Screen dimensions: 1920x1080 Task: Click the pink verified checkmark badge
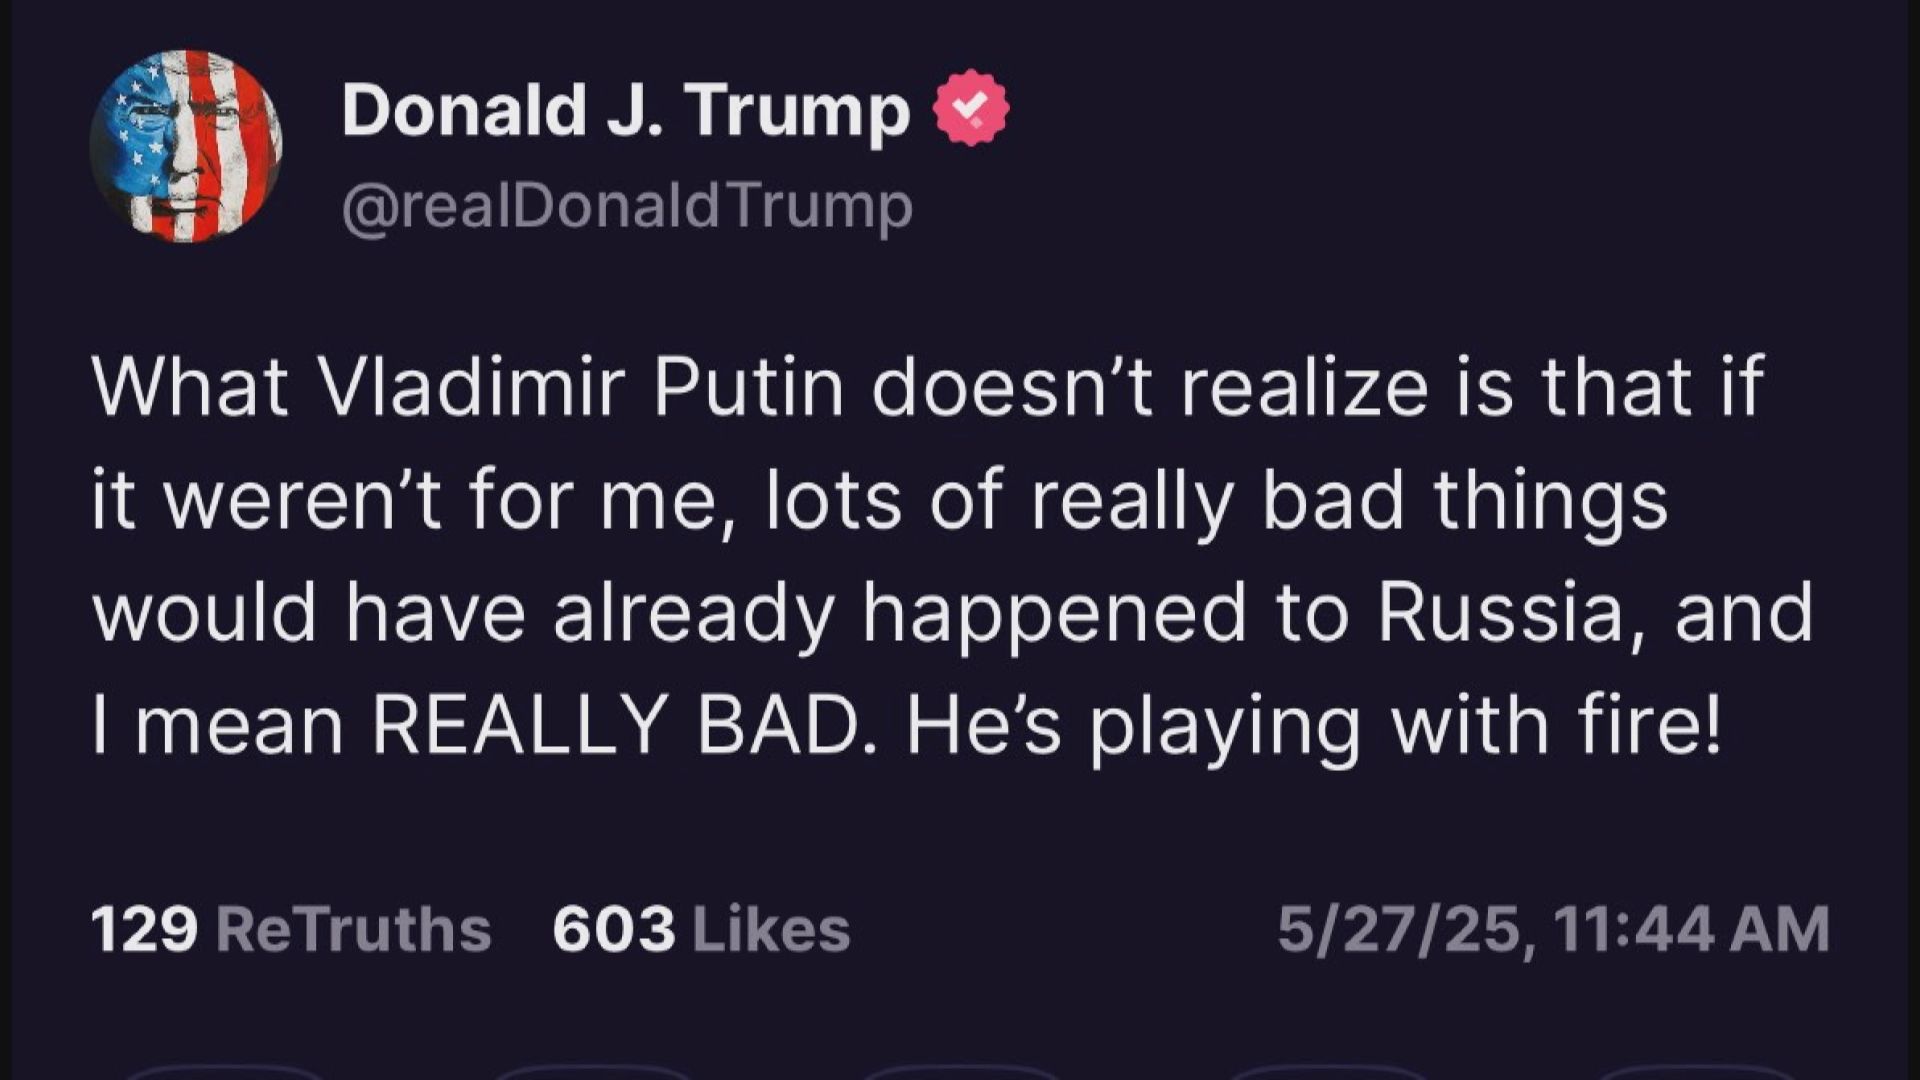click(971, 108)
